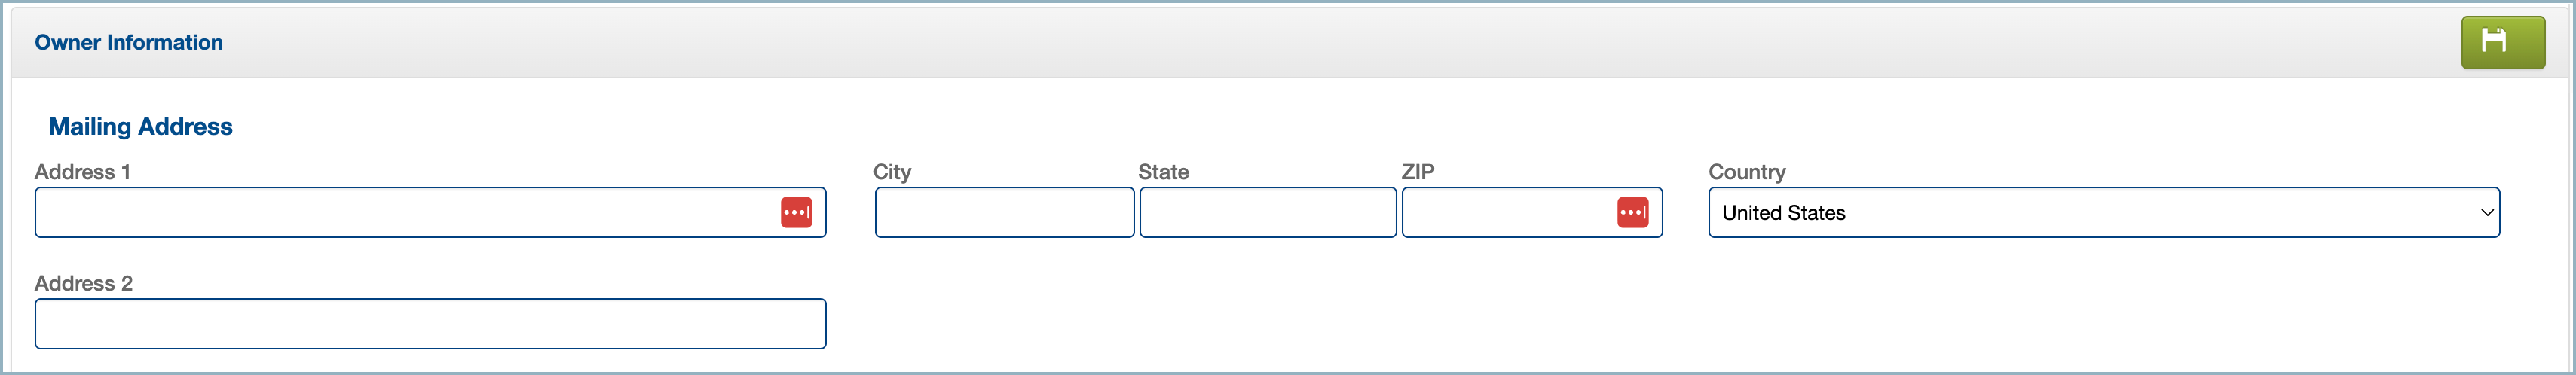2576x375 pixels.
Task: Click the "Address 1" field label
Action: (82, 172)
